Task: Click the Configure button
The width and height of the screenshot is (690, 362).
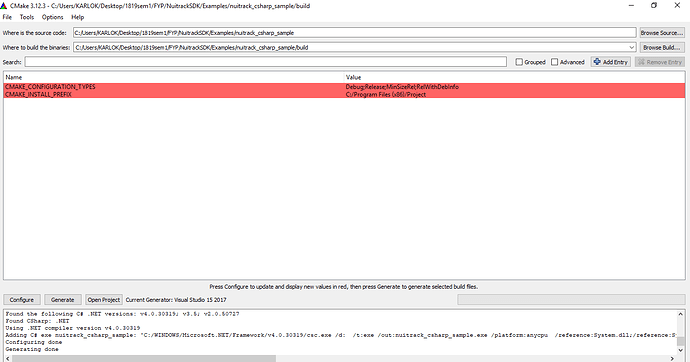Action: click(22, 300)
